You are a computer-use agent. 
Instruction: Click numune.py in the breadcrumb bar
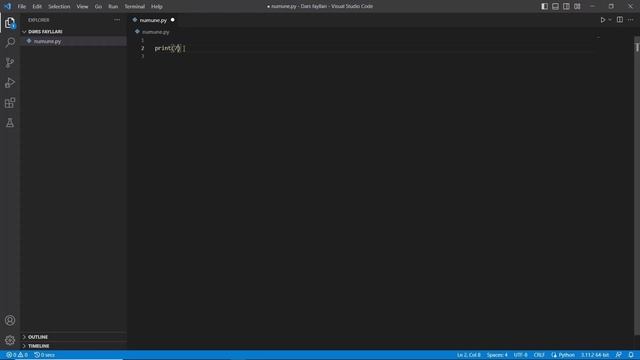coord(156,32)
